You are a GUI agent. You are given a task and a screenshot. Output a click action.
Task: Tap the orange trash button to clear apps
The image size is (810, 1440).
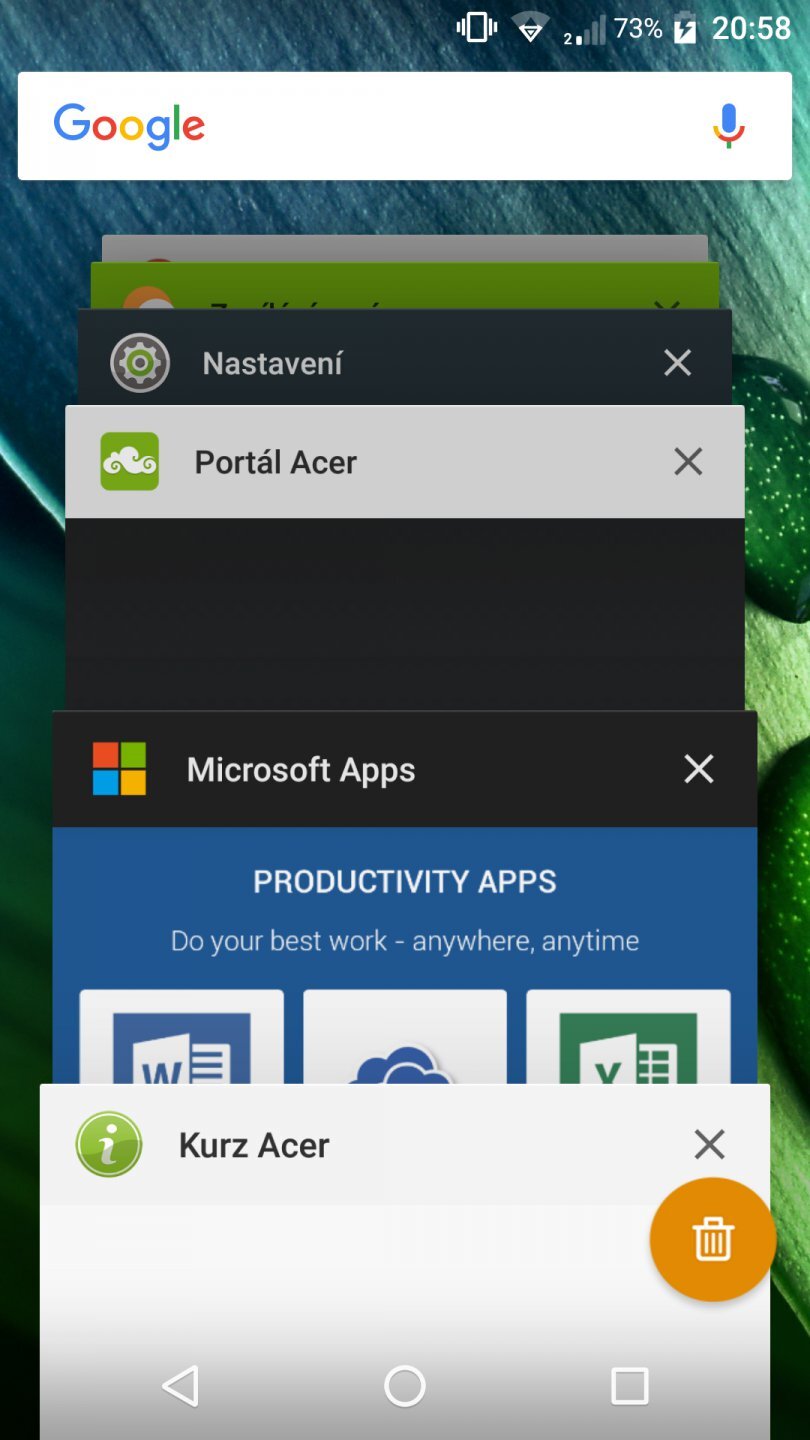tap(711, 1239)
